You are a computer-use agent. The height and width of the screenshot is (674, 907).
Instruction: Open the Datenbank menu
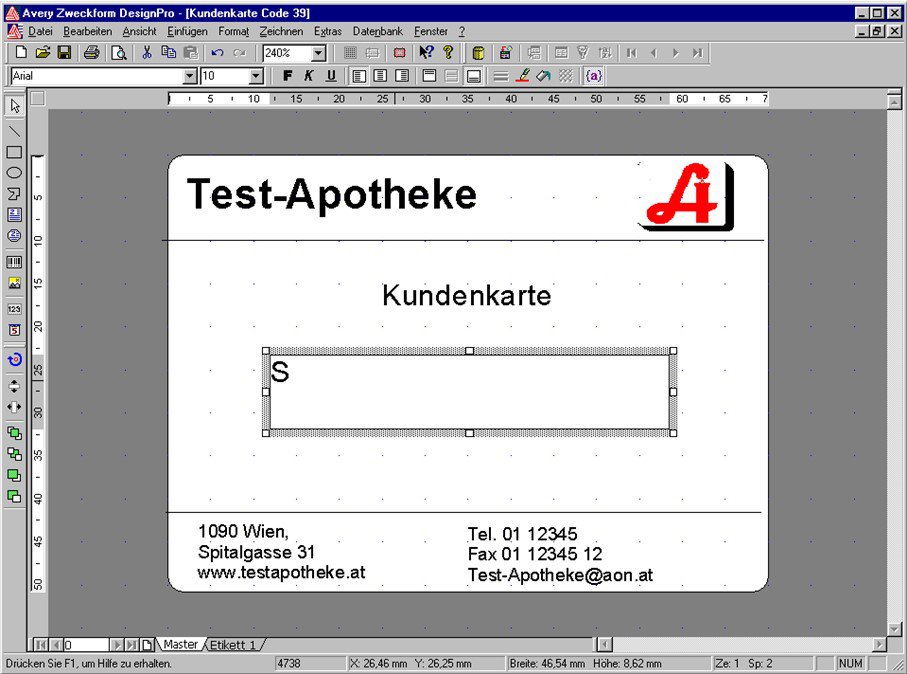tap(377, 31)
